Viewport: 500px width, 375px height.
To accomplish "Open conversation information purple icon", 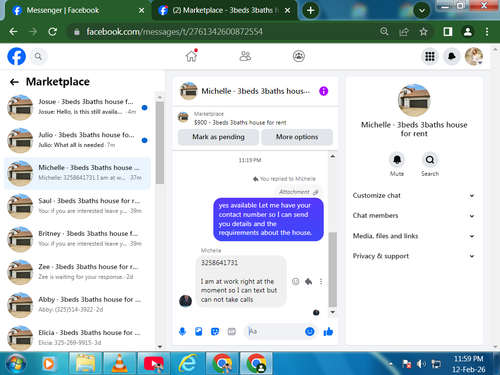I will pyautogui.click(x=323, y=91).
